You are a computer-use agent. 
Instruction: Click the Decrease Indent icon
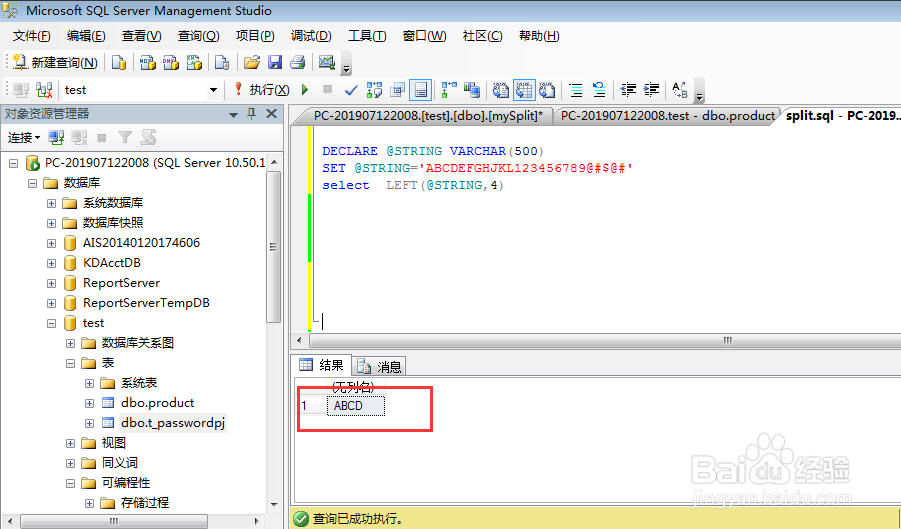click(628, 90)
